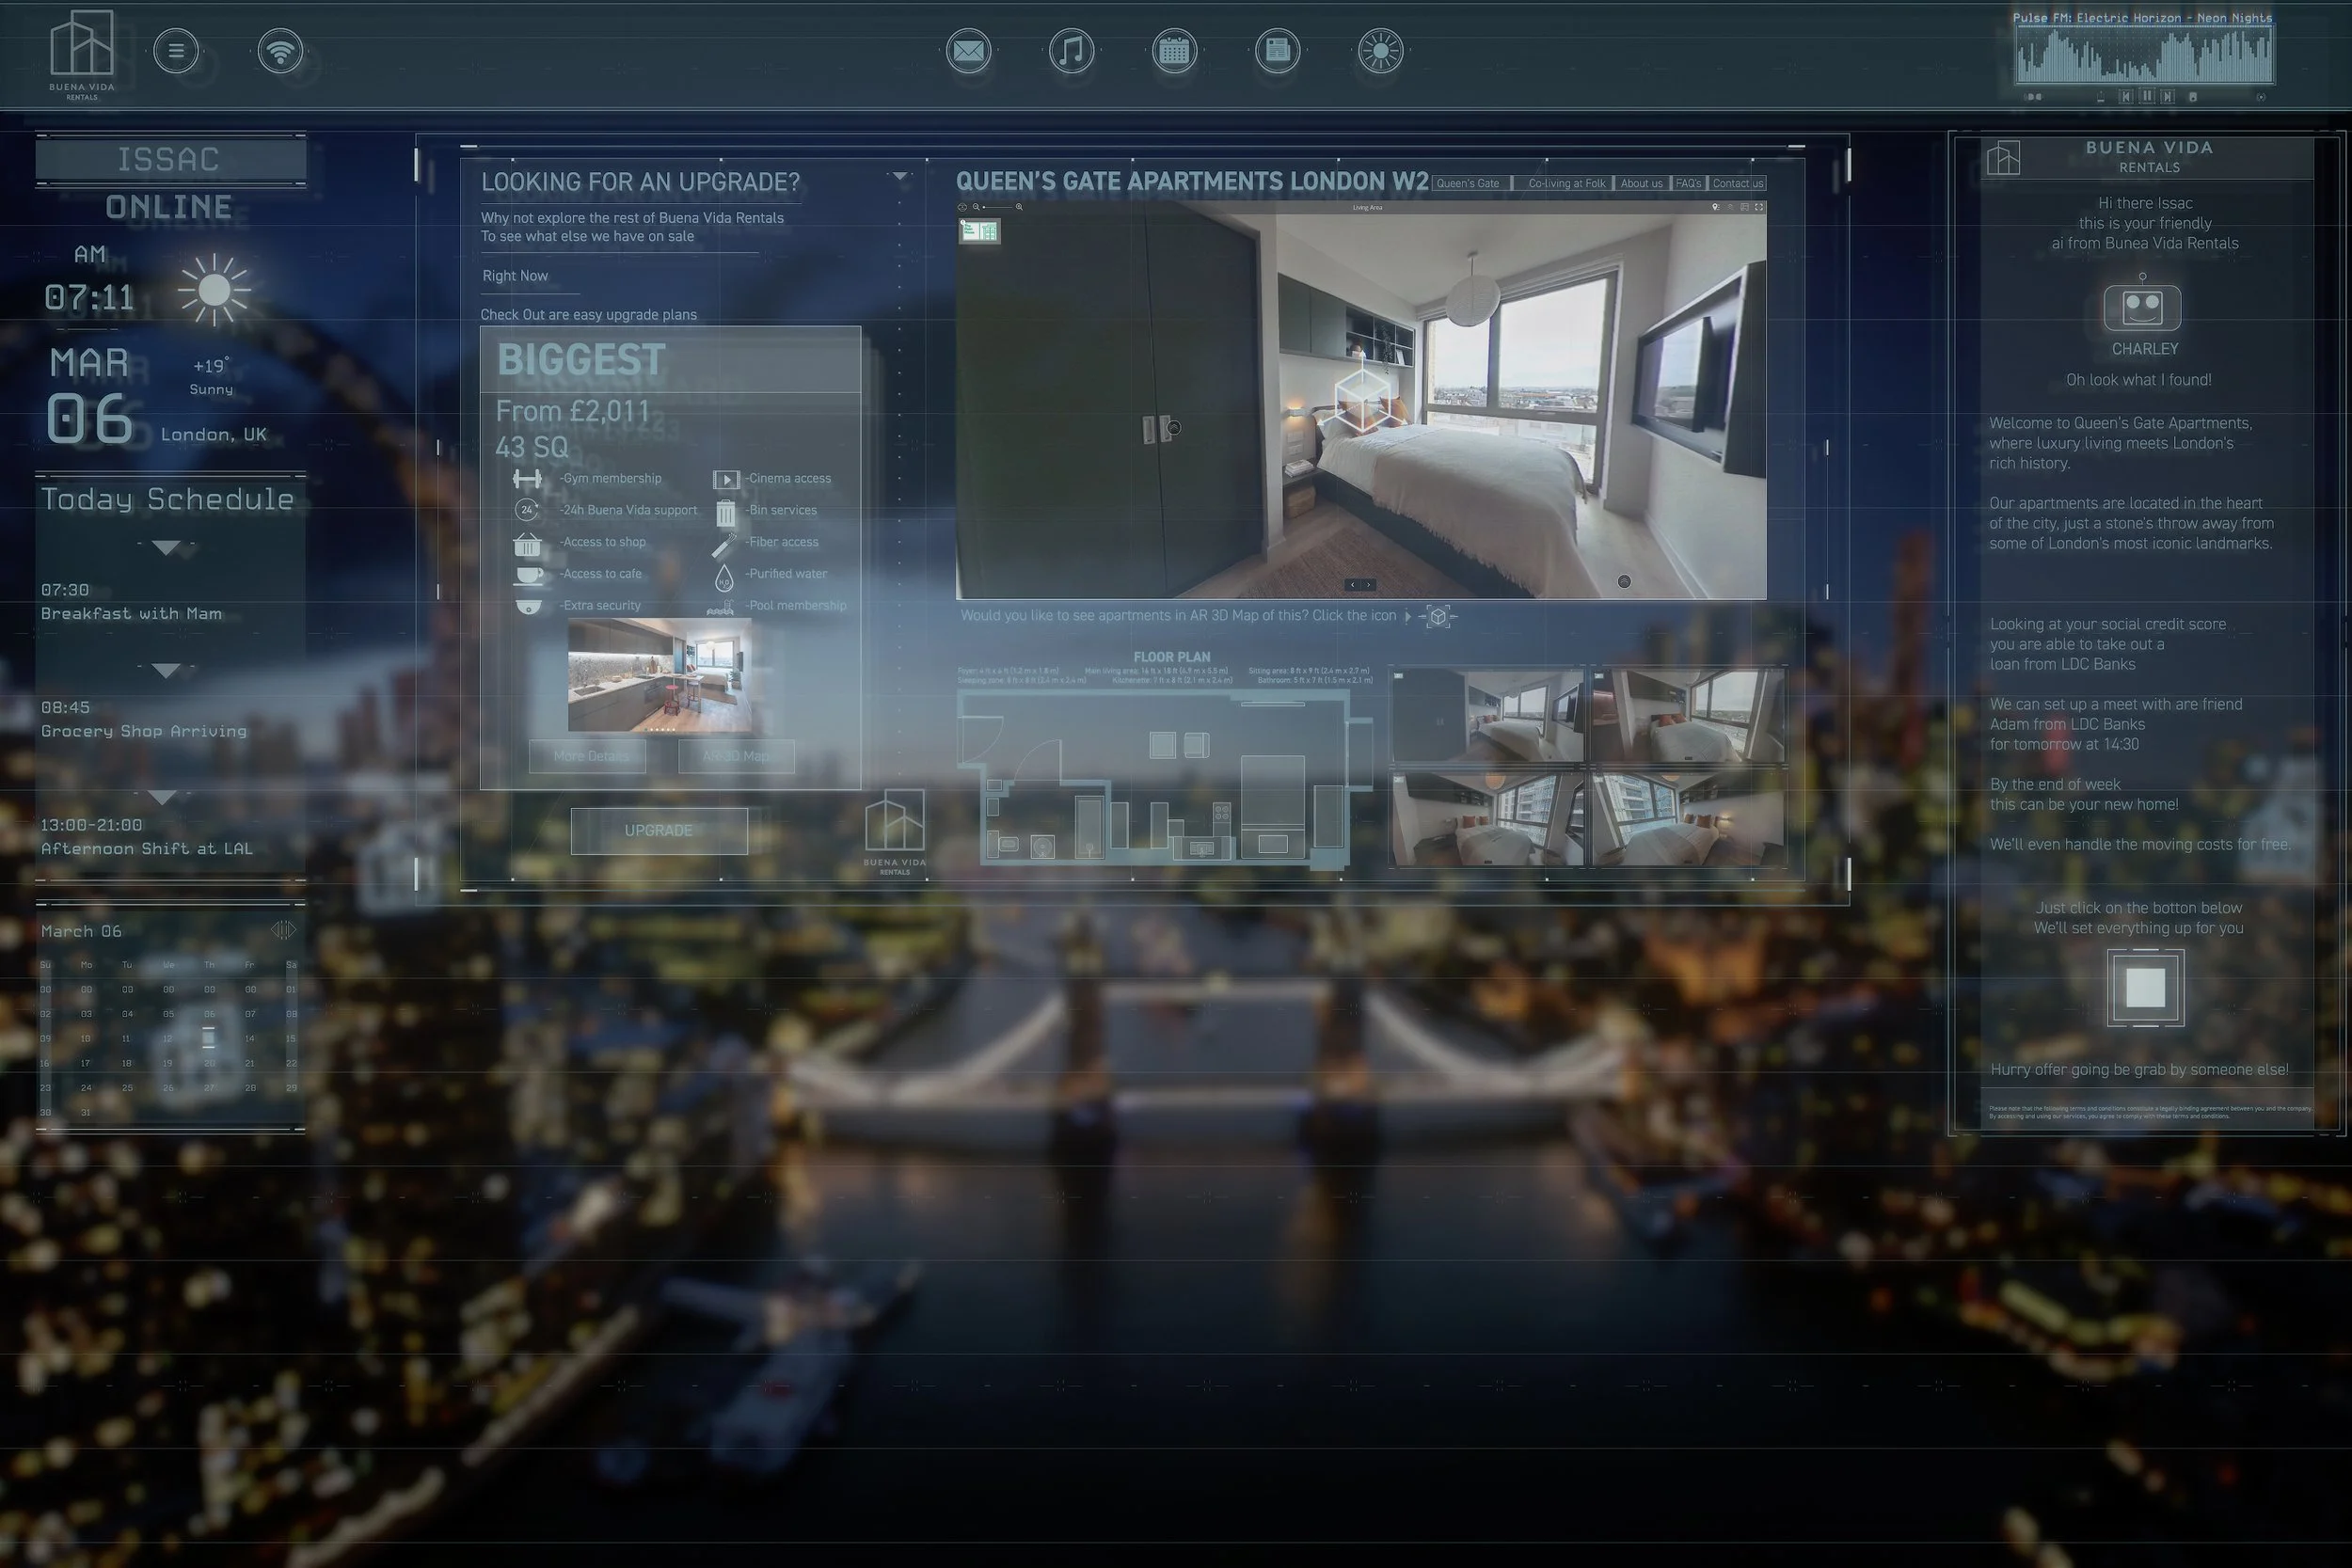Open the kitchen photo thumbnail
Image resolution: width=2352 pixels, height=1568 pixels.
659,676
